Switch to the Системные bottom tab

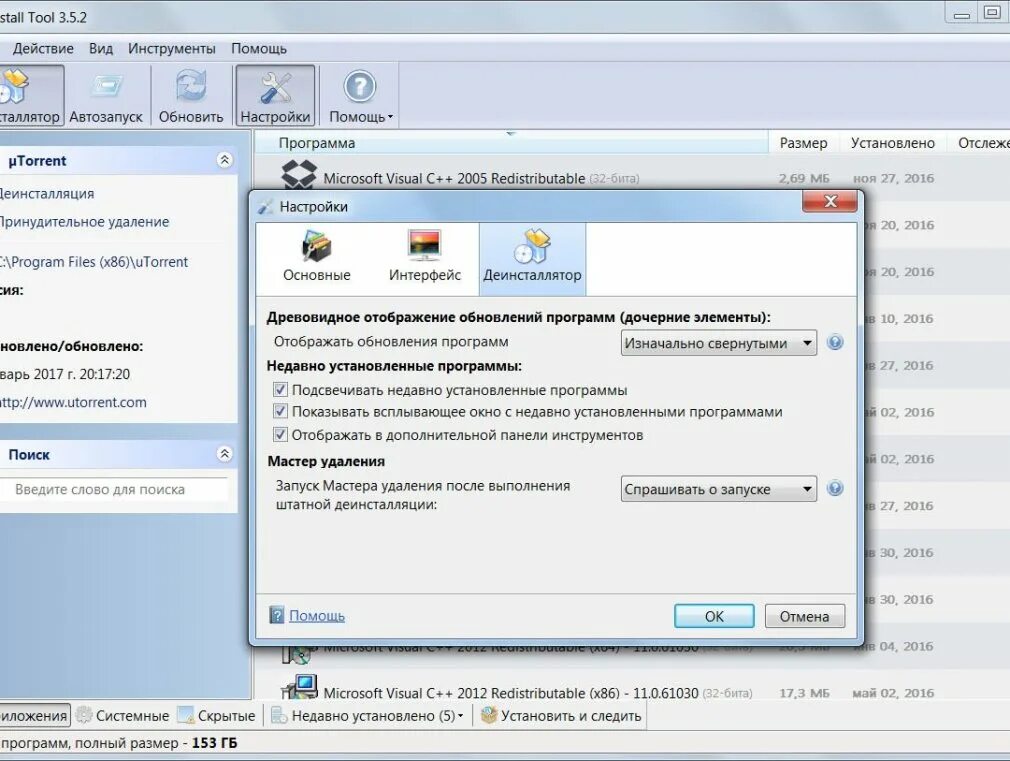tap(122, 715)
